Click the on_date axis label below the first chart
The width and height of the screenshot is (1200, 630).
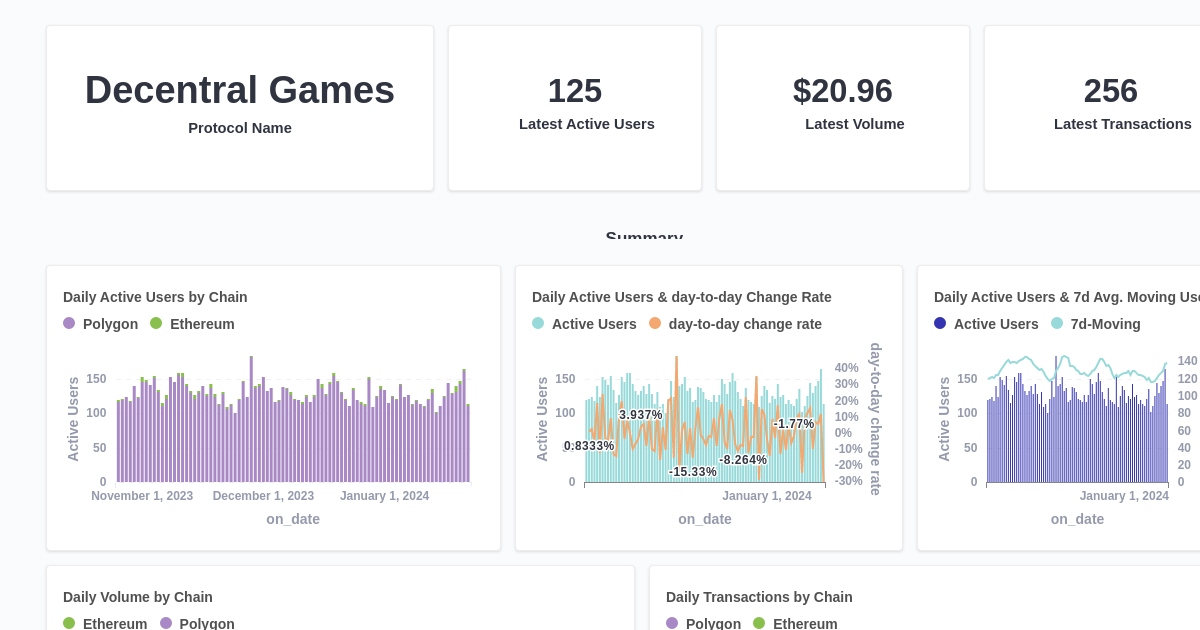293,519
